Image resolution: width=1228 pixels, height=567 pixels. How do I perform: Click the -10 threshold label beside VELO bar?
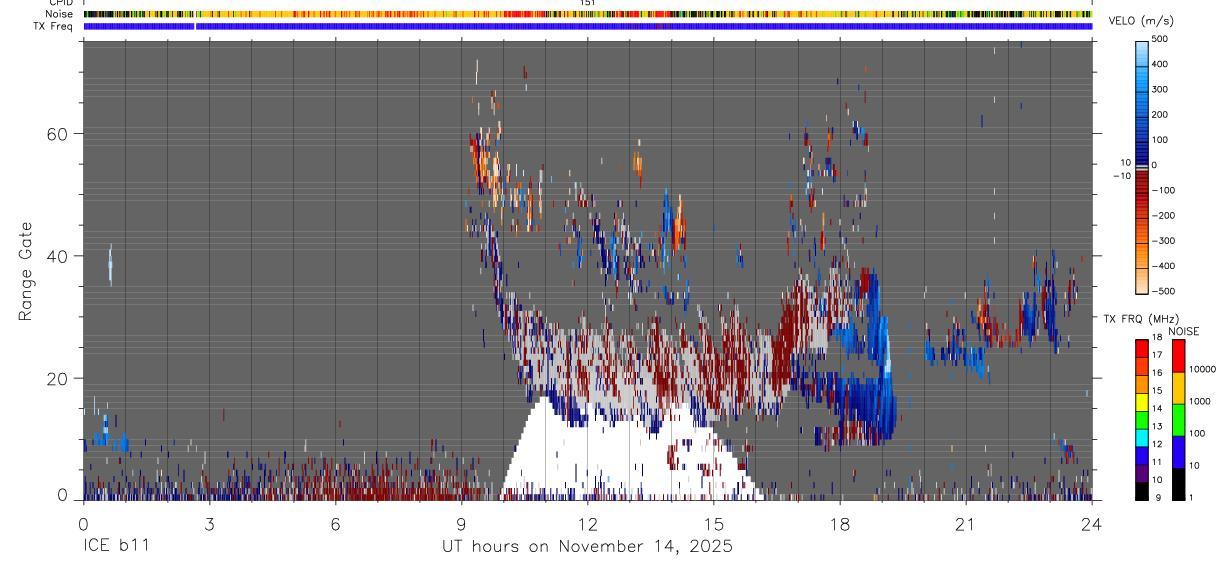click(1121, 176)
